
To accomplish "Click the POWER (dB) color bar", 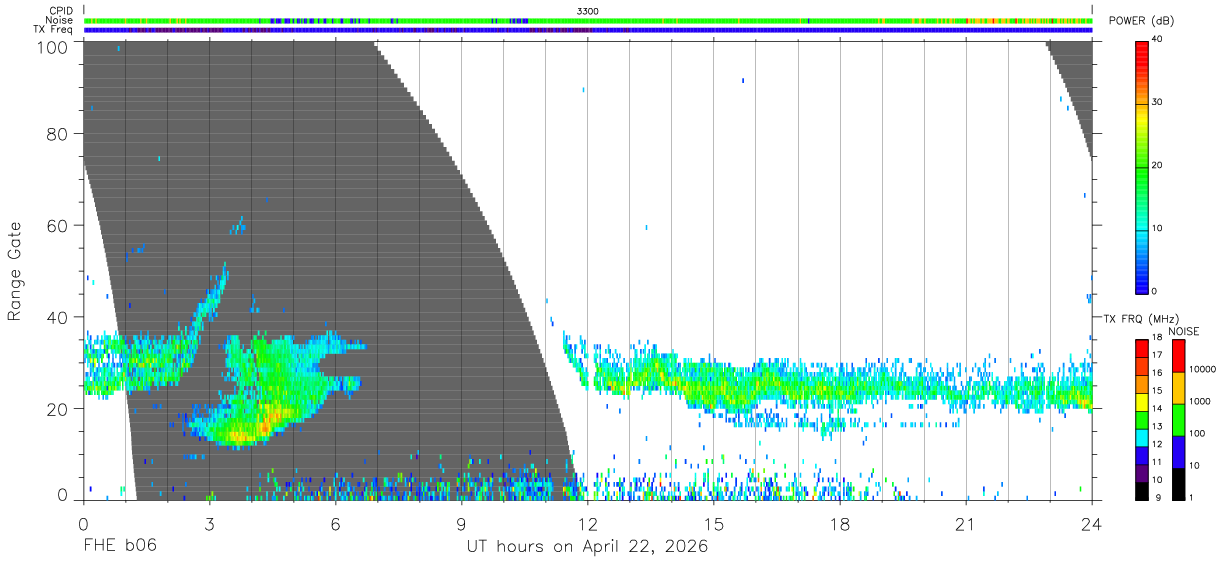I will point(1141,167).
